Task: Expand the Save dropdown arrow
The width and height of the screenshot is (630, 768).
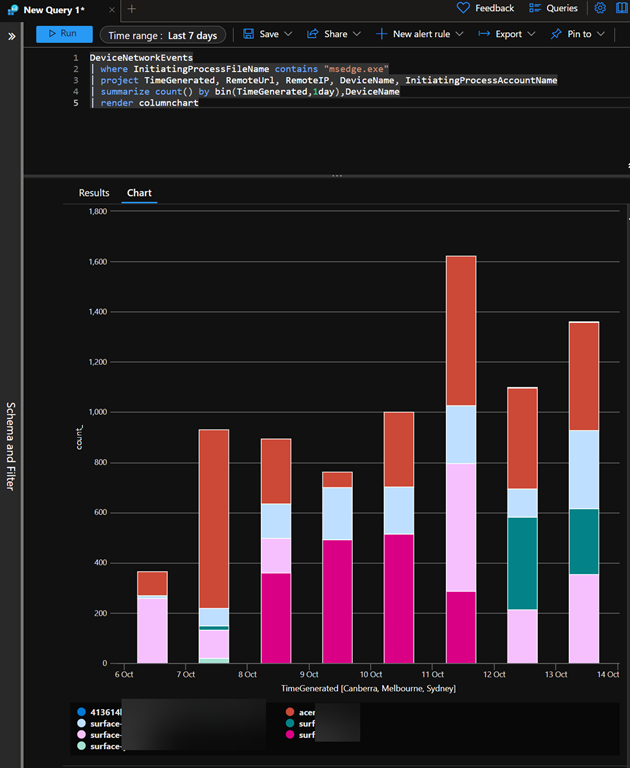Action: [x=288, y=34]
